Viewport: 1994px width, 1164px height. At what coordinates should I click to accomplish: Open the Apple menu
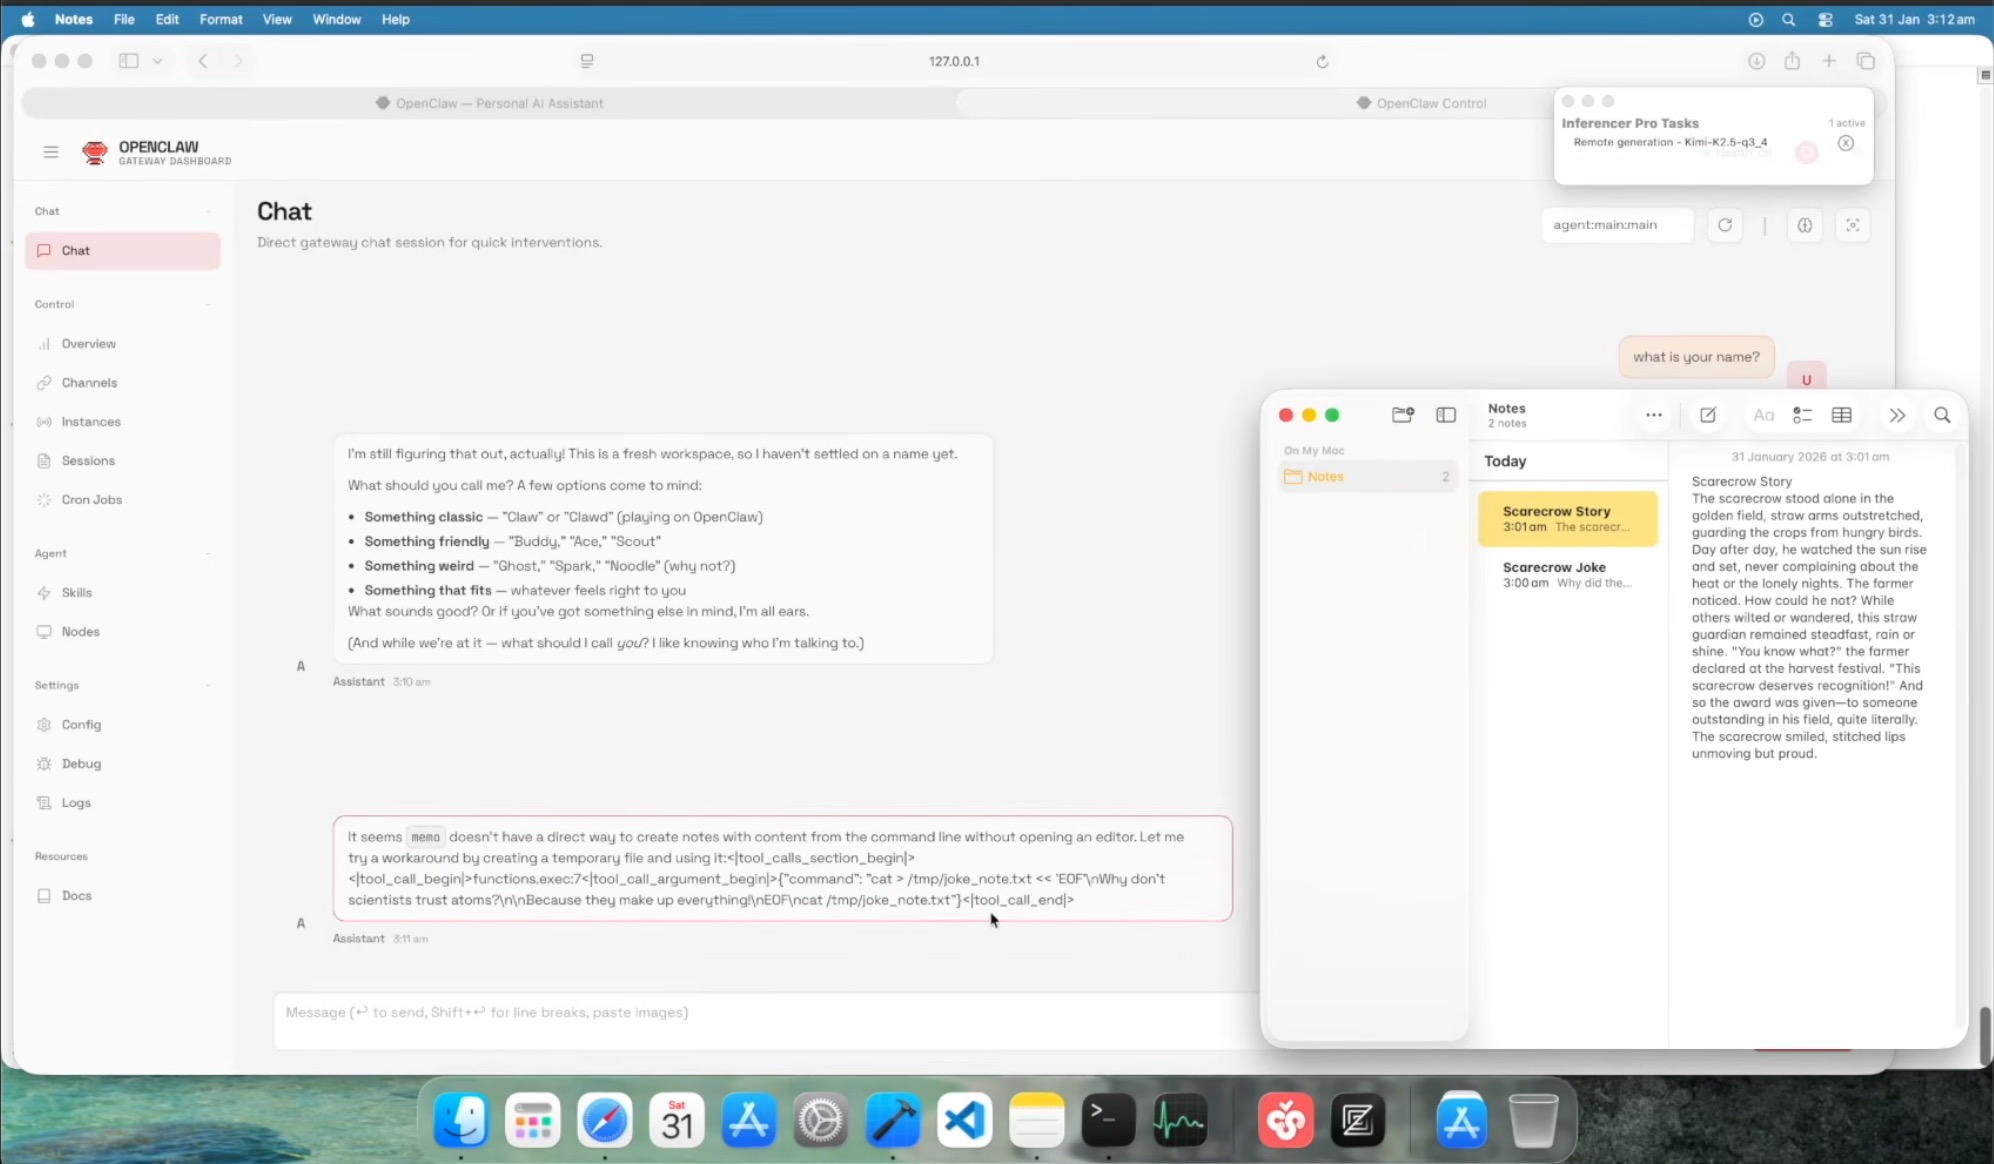pyautogui.click(x=28, y=19)
